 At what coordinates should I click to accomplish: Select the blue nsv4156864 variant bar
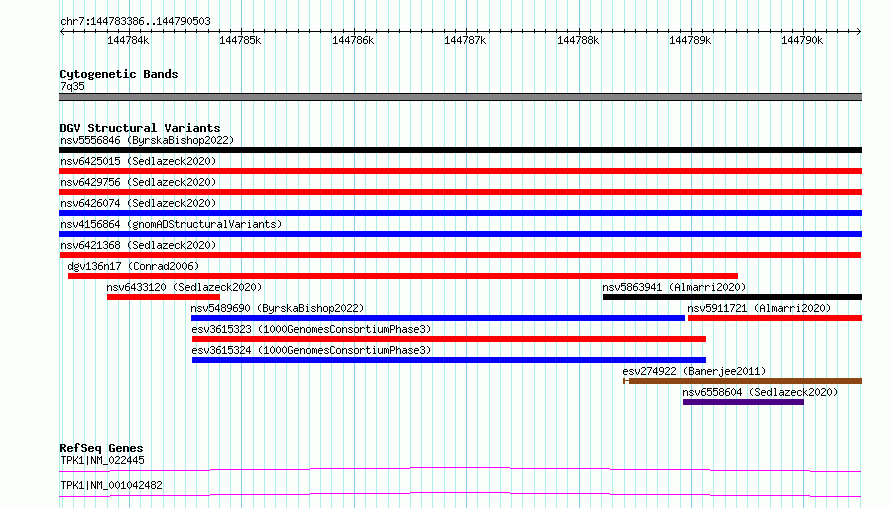tap(460, 234)
